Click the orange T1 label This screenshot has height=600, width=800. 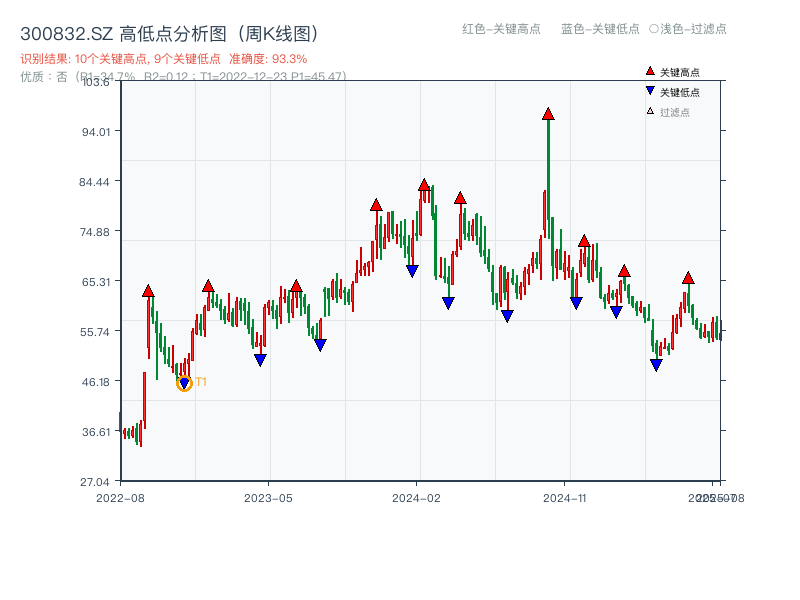(201, 382)
